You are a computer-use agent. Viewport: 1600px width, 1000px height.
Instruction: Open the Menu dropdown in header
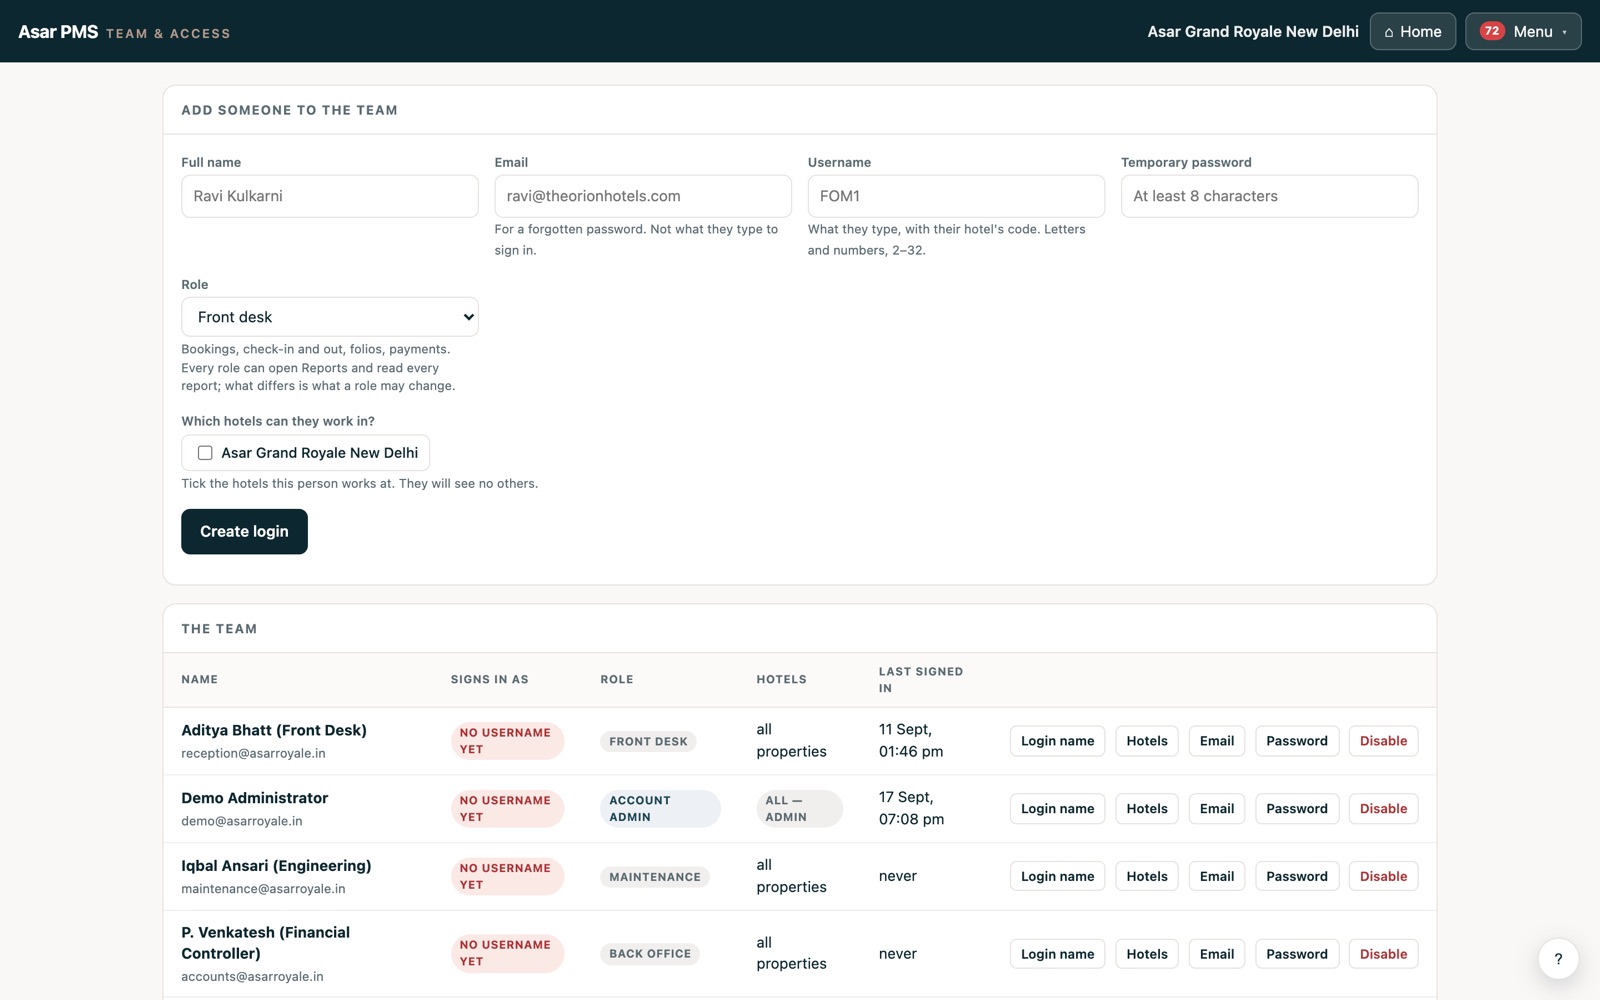1523,31
